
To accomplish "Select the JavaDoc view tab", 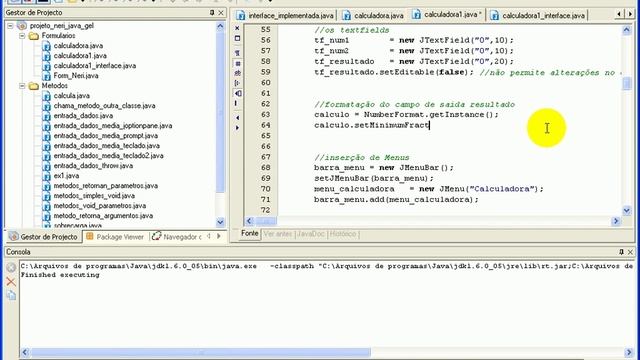I will [310, 234].
